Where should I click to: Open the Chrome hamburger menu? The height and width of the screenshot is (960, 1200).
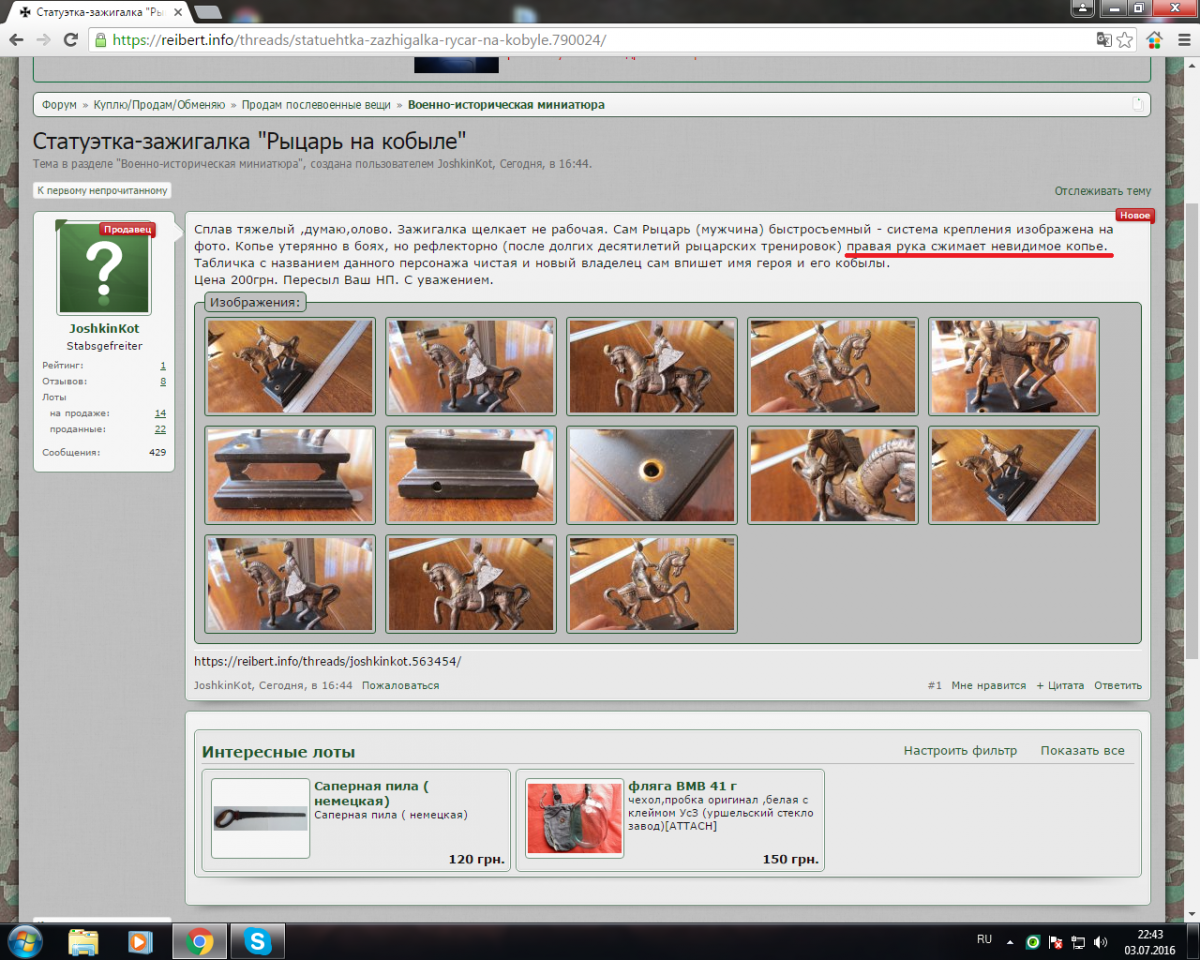pyautogui.click(x=1183, y=40)
